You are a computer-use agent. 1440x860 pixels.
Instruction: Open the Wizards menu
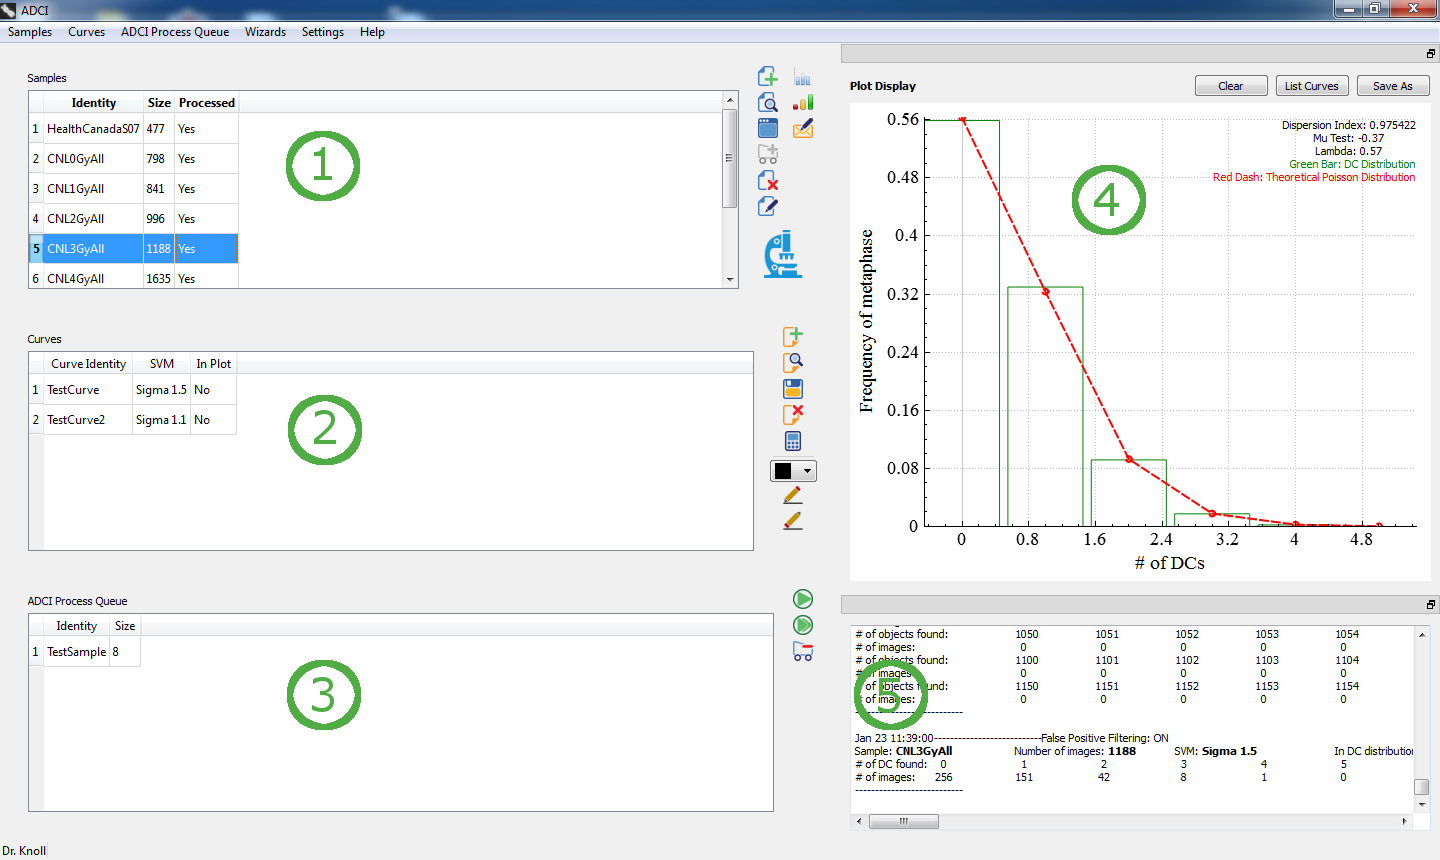(265, 32)
